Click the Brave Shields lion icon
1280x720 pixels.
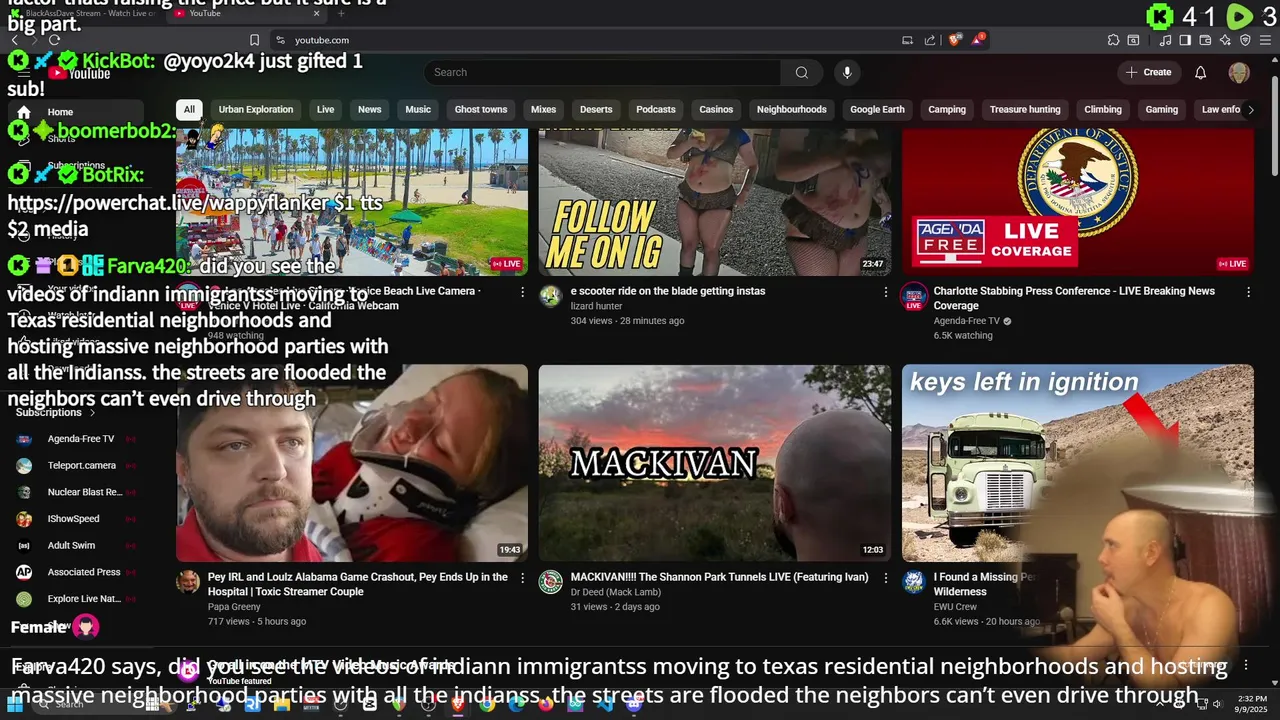click(x=954, y=40)
